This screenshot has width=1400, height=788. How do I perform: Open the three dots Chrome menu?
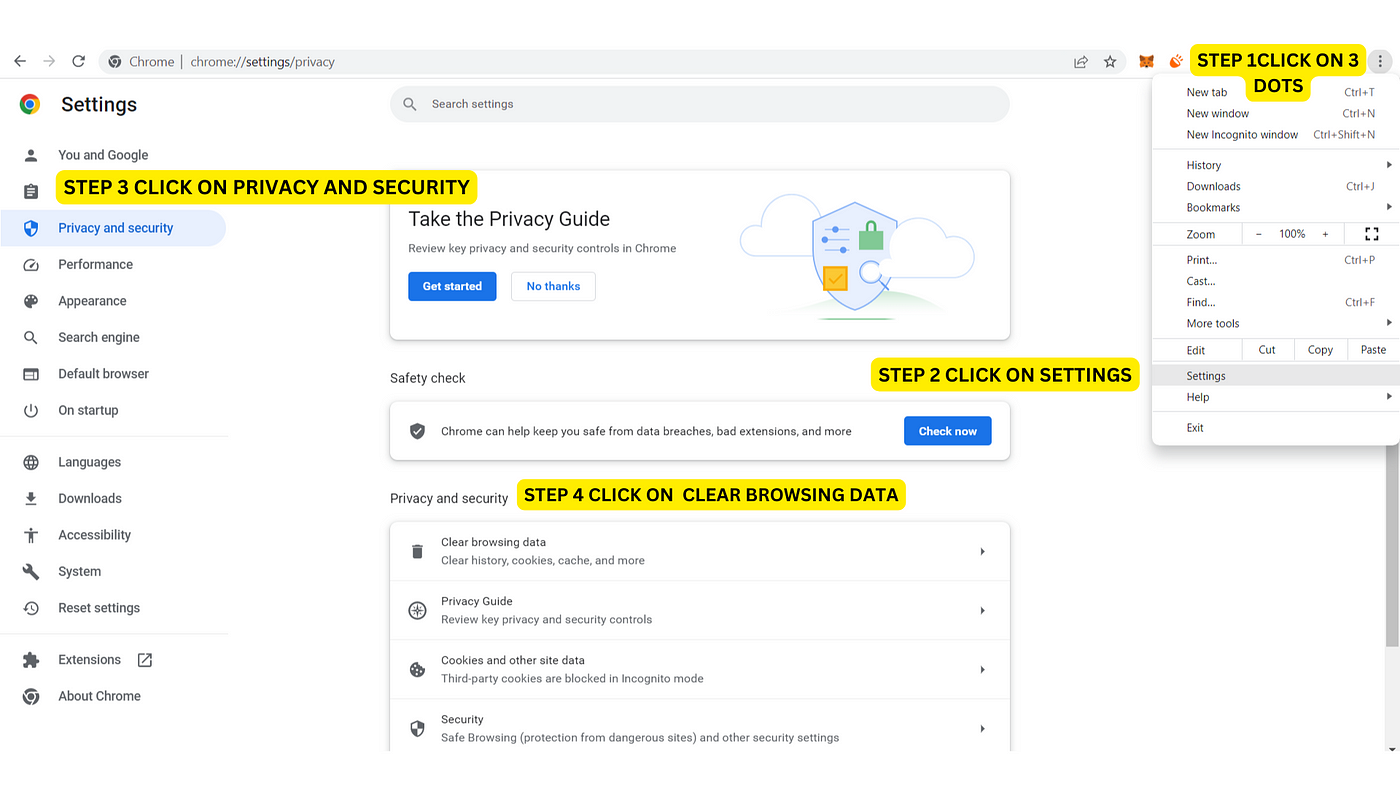[1380, 61]
